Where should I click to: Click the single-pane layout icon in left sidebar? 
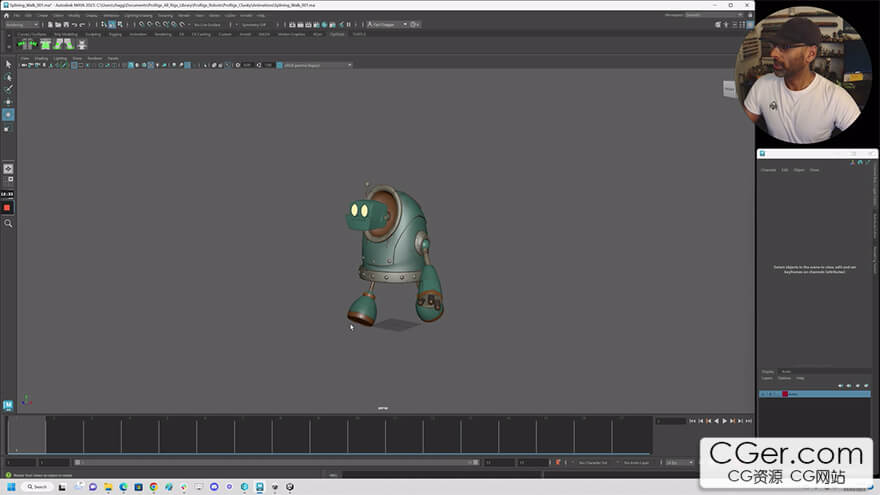[x=8, y=168]
